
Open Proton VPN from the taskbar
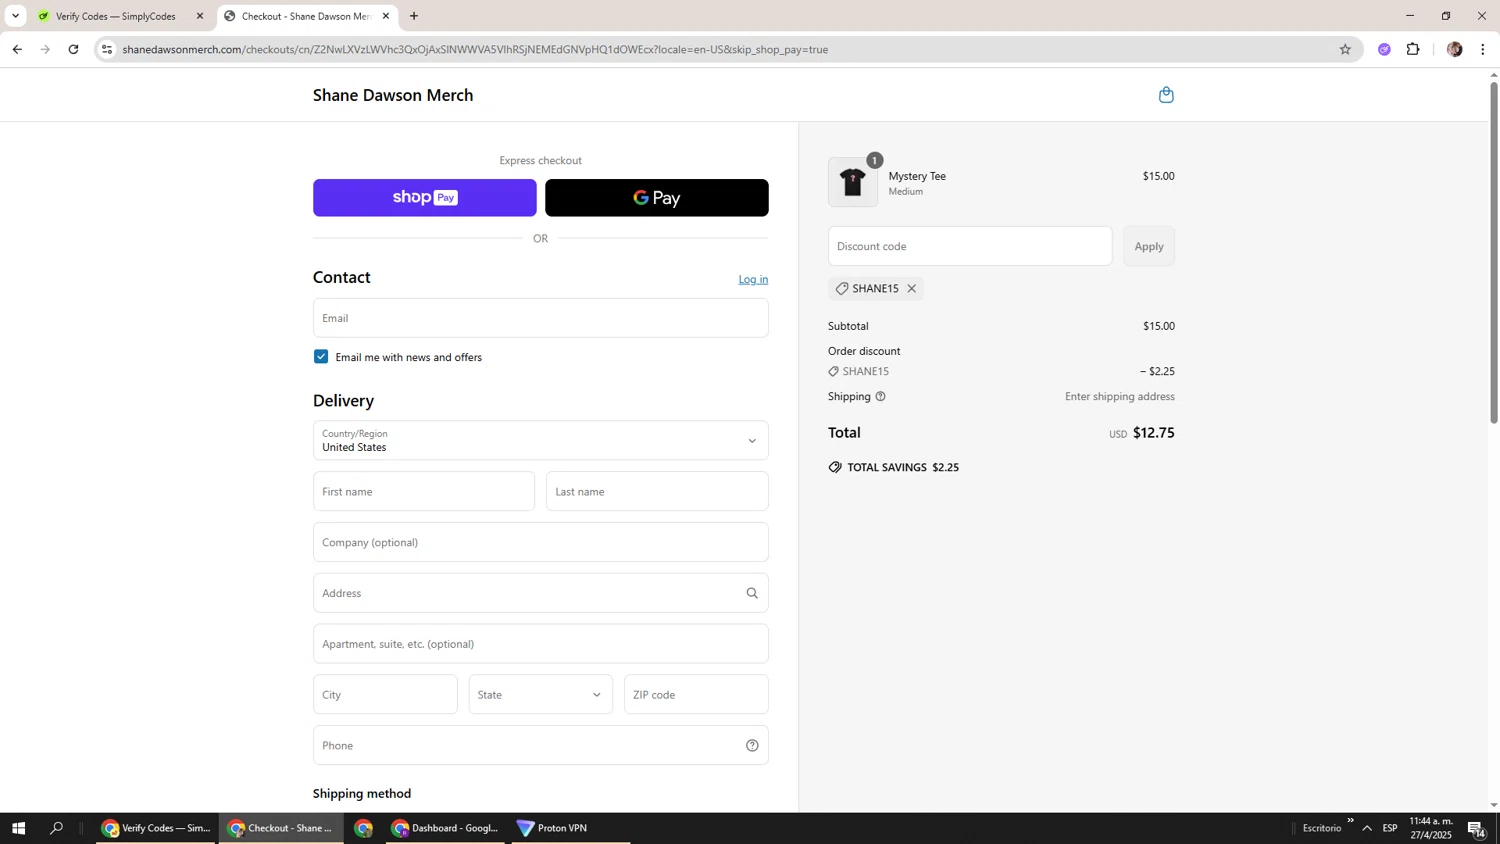pyautogui.click(x=571, y=828)
